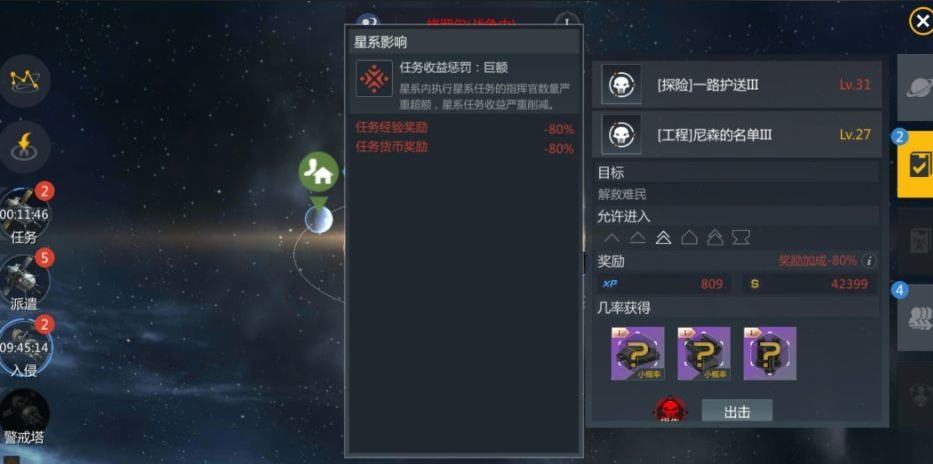The image size is (933, 464).
Task: Select the 警戒塔 watchtower icon
Action: tap(24, 416)
